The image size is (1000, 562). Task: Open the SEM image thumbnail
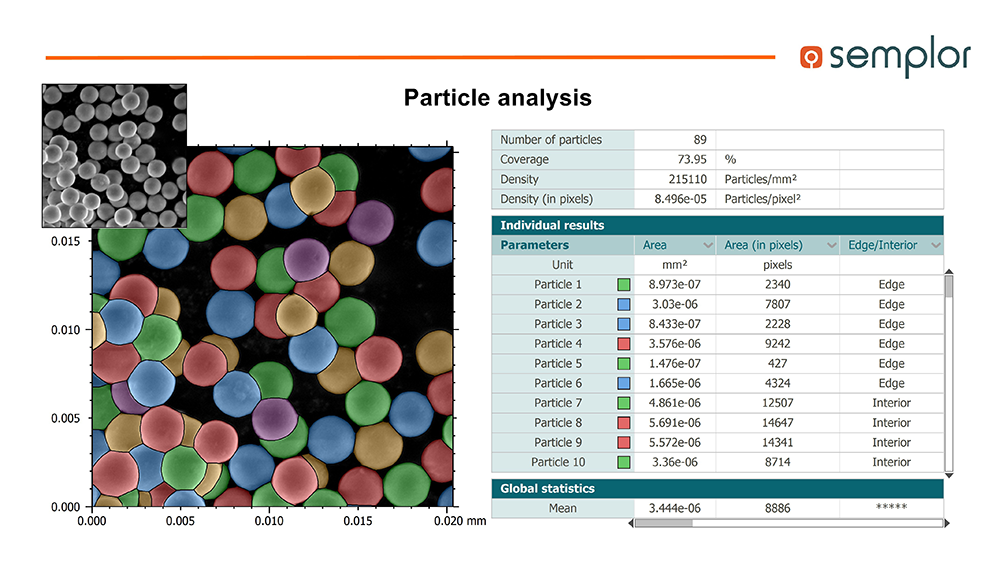(114, 155)
